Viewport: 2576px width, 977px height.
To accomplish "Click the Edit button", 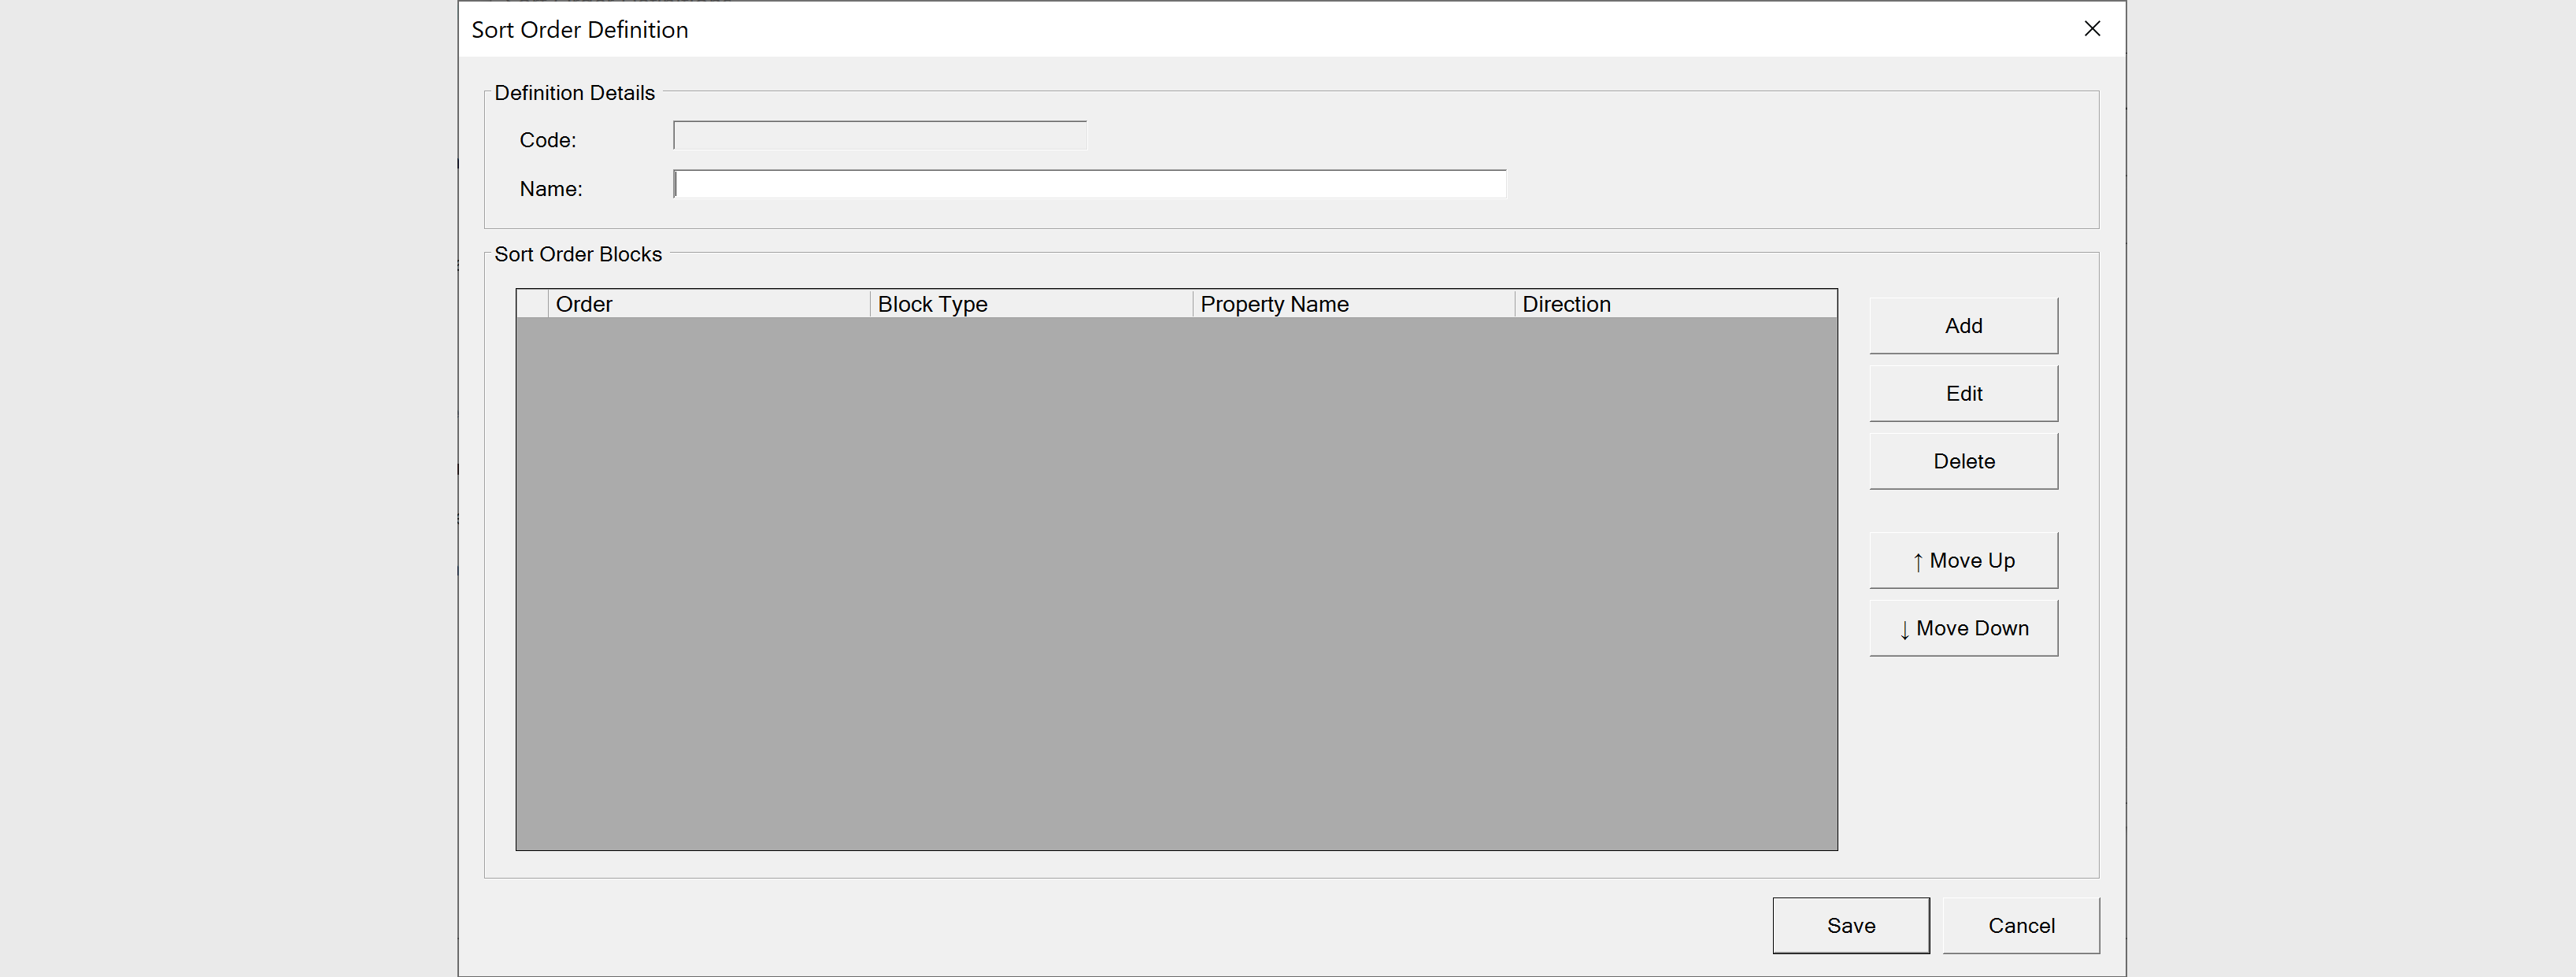I will pyautogui.click(x=1962, y=392).
